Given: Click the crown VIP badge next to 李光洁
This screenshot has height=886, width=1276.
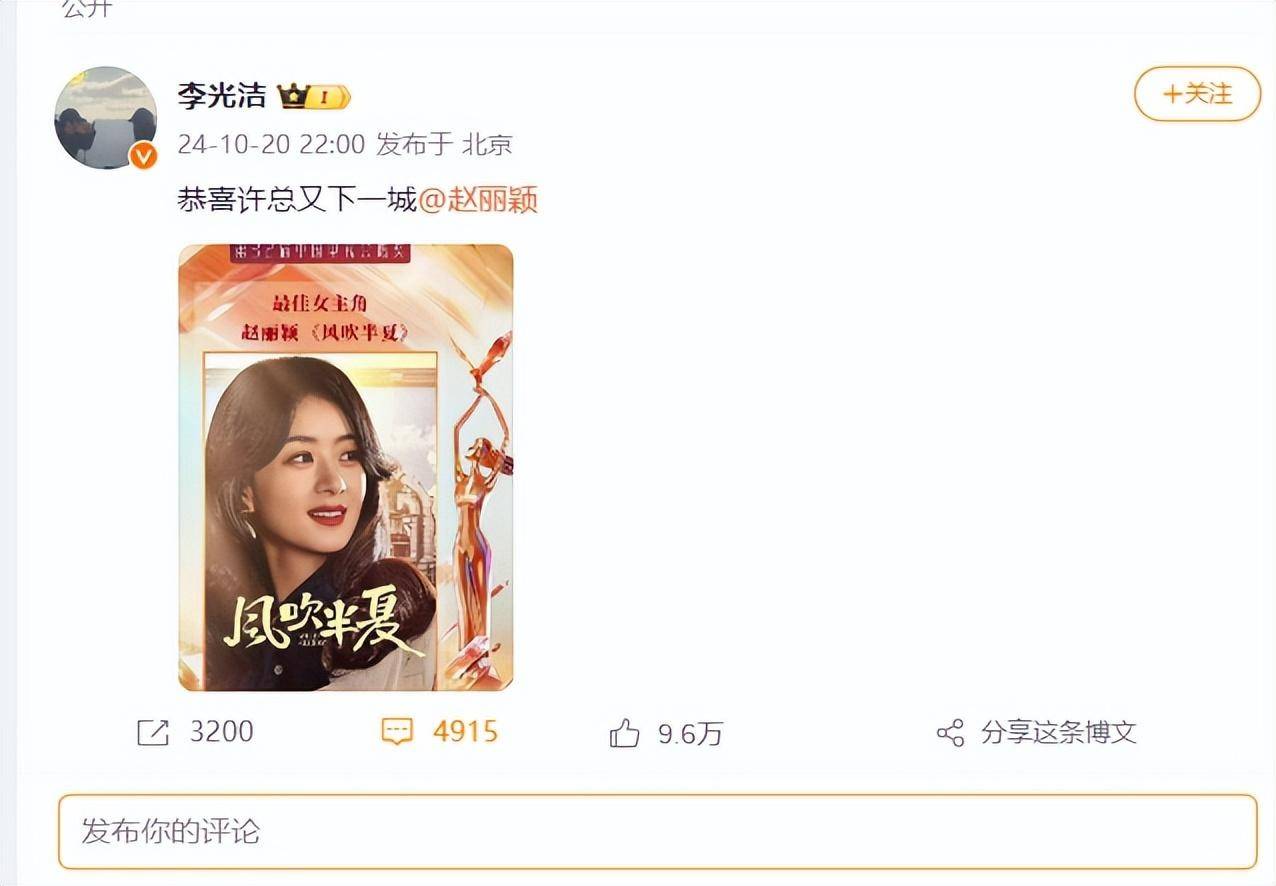Looking at the screenshot, I should click(x=314, y=97).
